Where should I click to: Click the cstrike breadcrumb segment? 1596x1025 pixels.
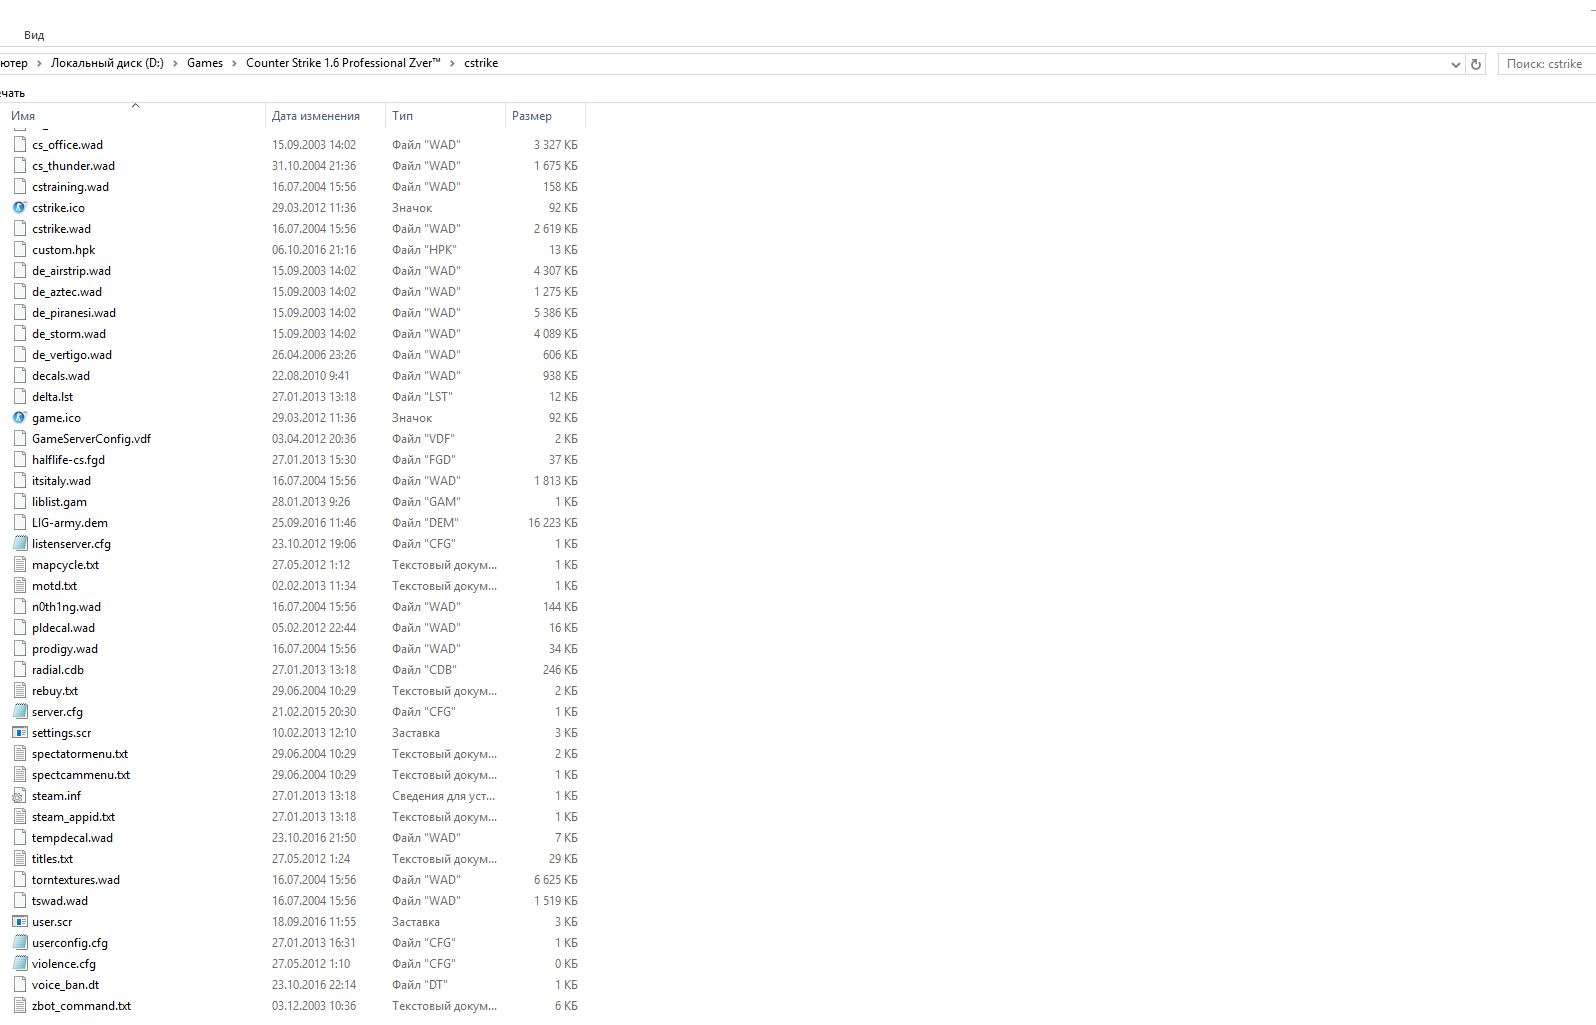click(x=481, y=63)
